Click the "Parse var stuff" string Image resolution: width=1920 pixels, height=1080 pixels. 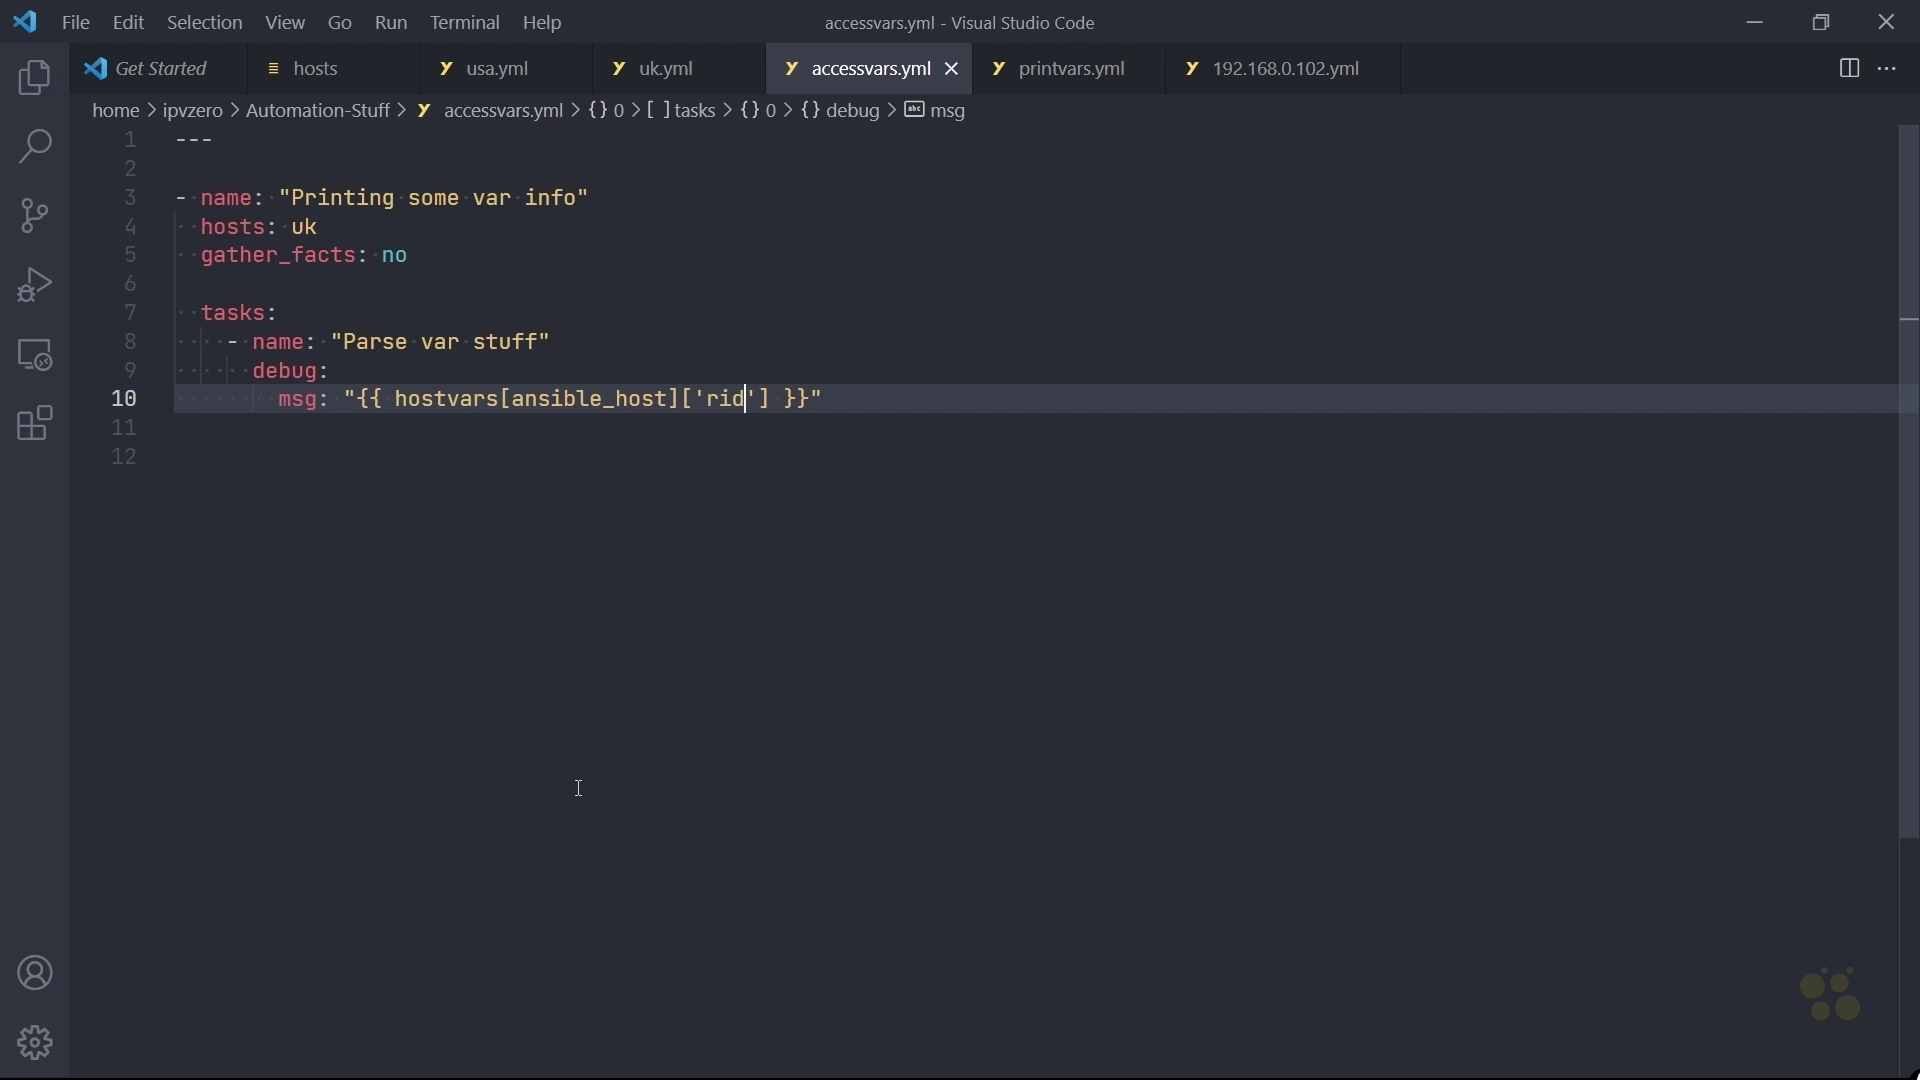(441, 342)
